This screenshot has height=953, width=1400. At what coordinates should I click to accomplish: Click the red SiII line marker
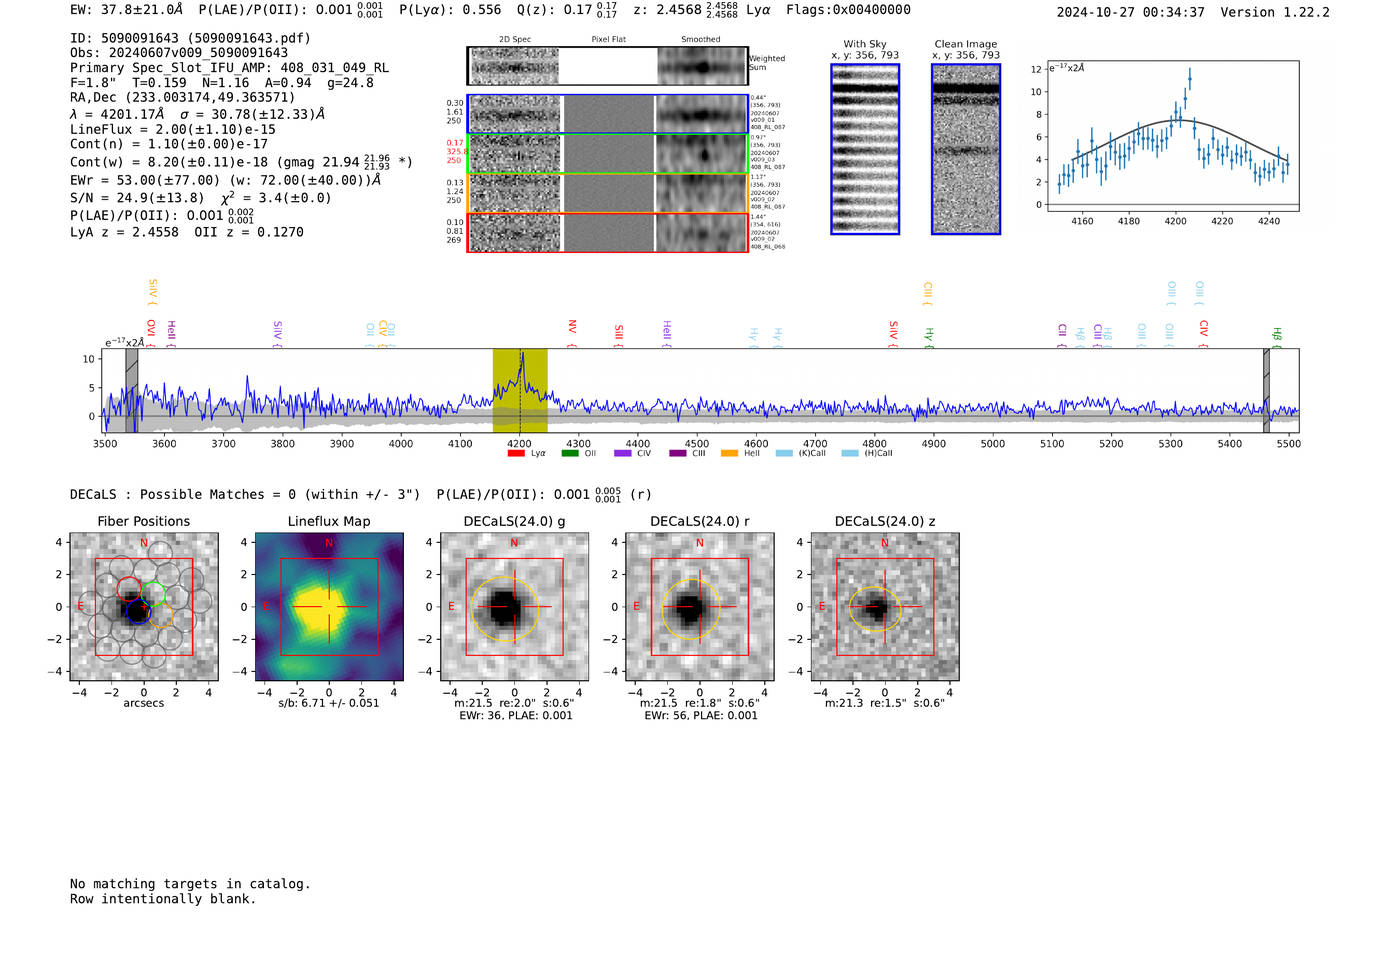tap(619, 335)
